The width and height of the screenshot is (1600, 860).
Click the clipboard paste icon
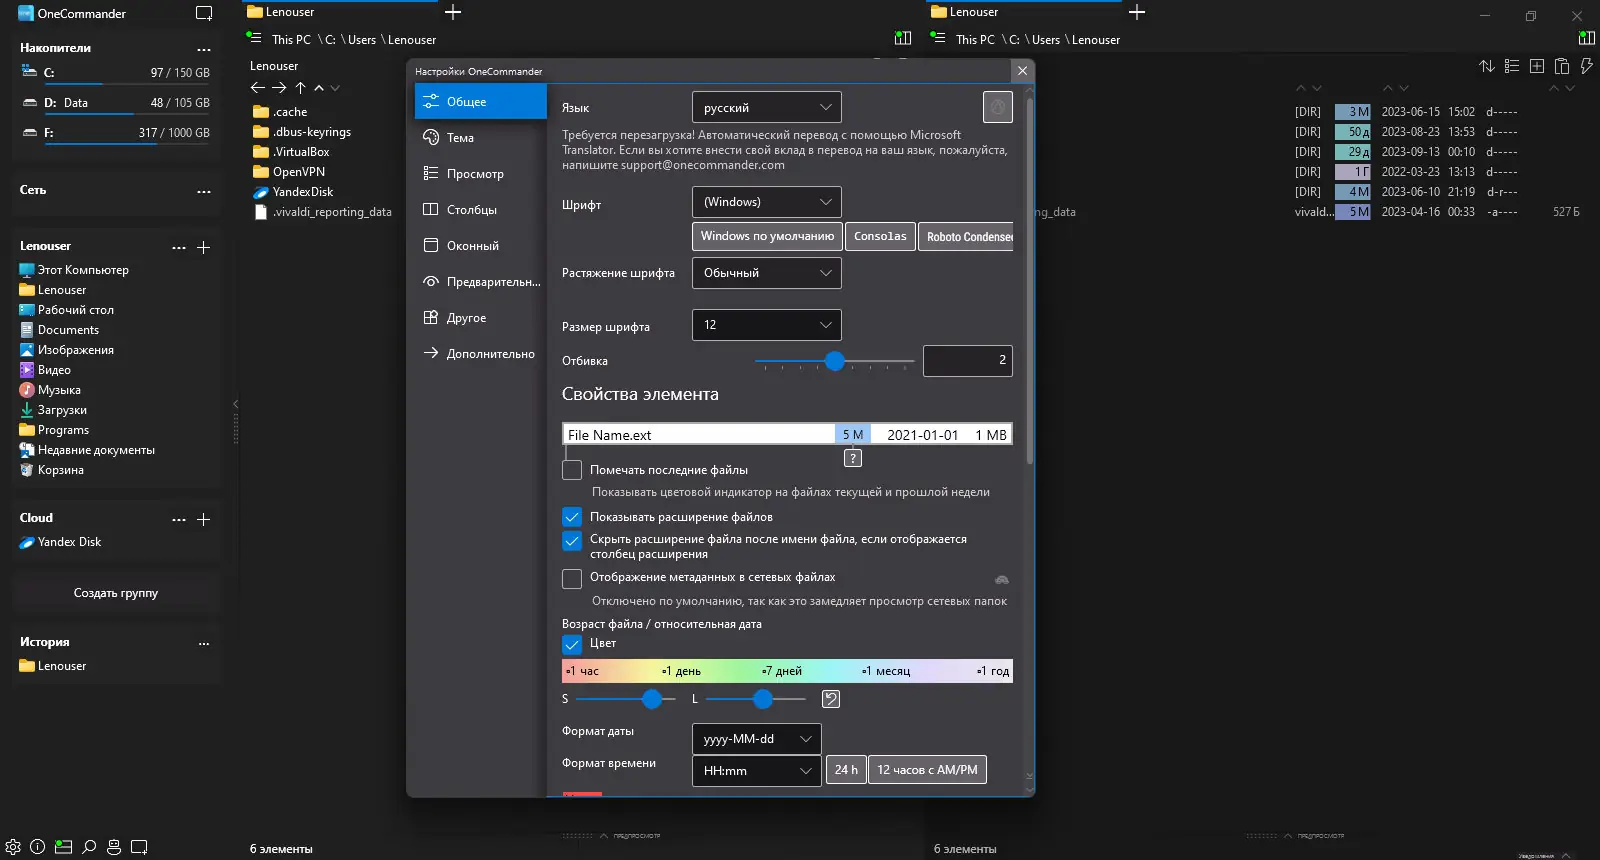1562,66
